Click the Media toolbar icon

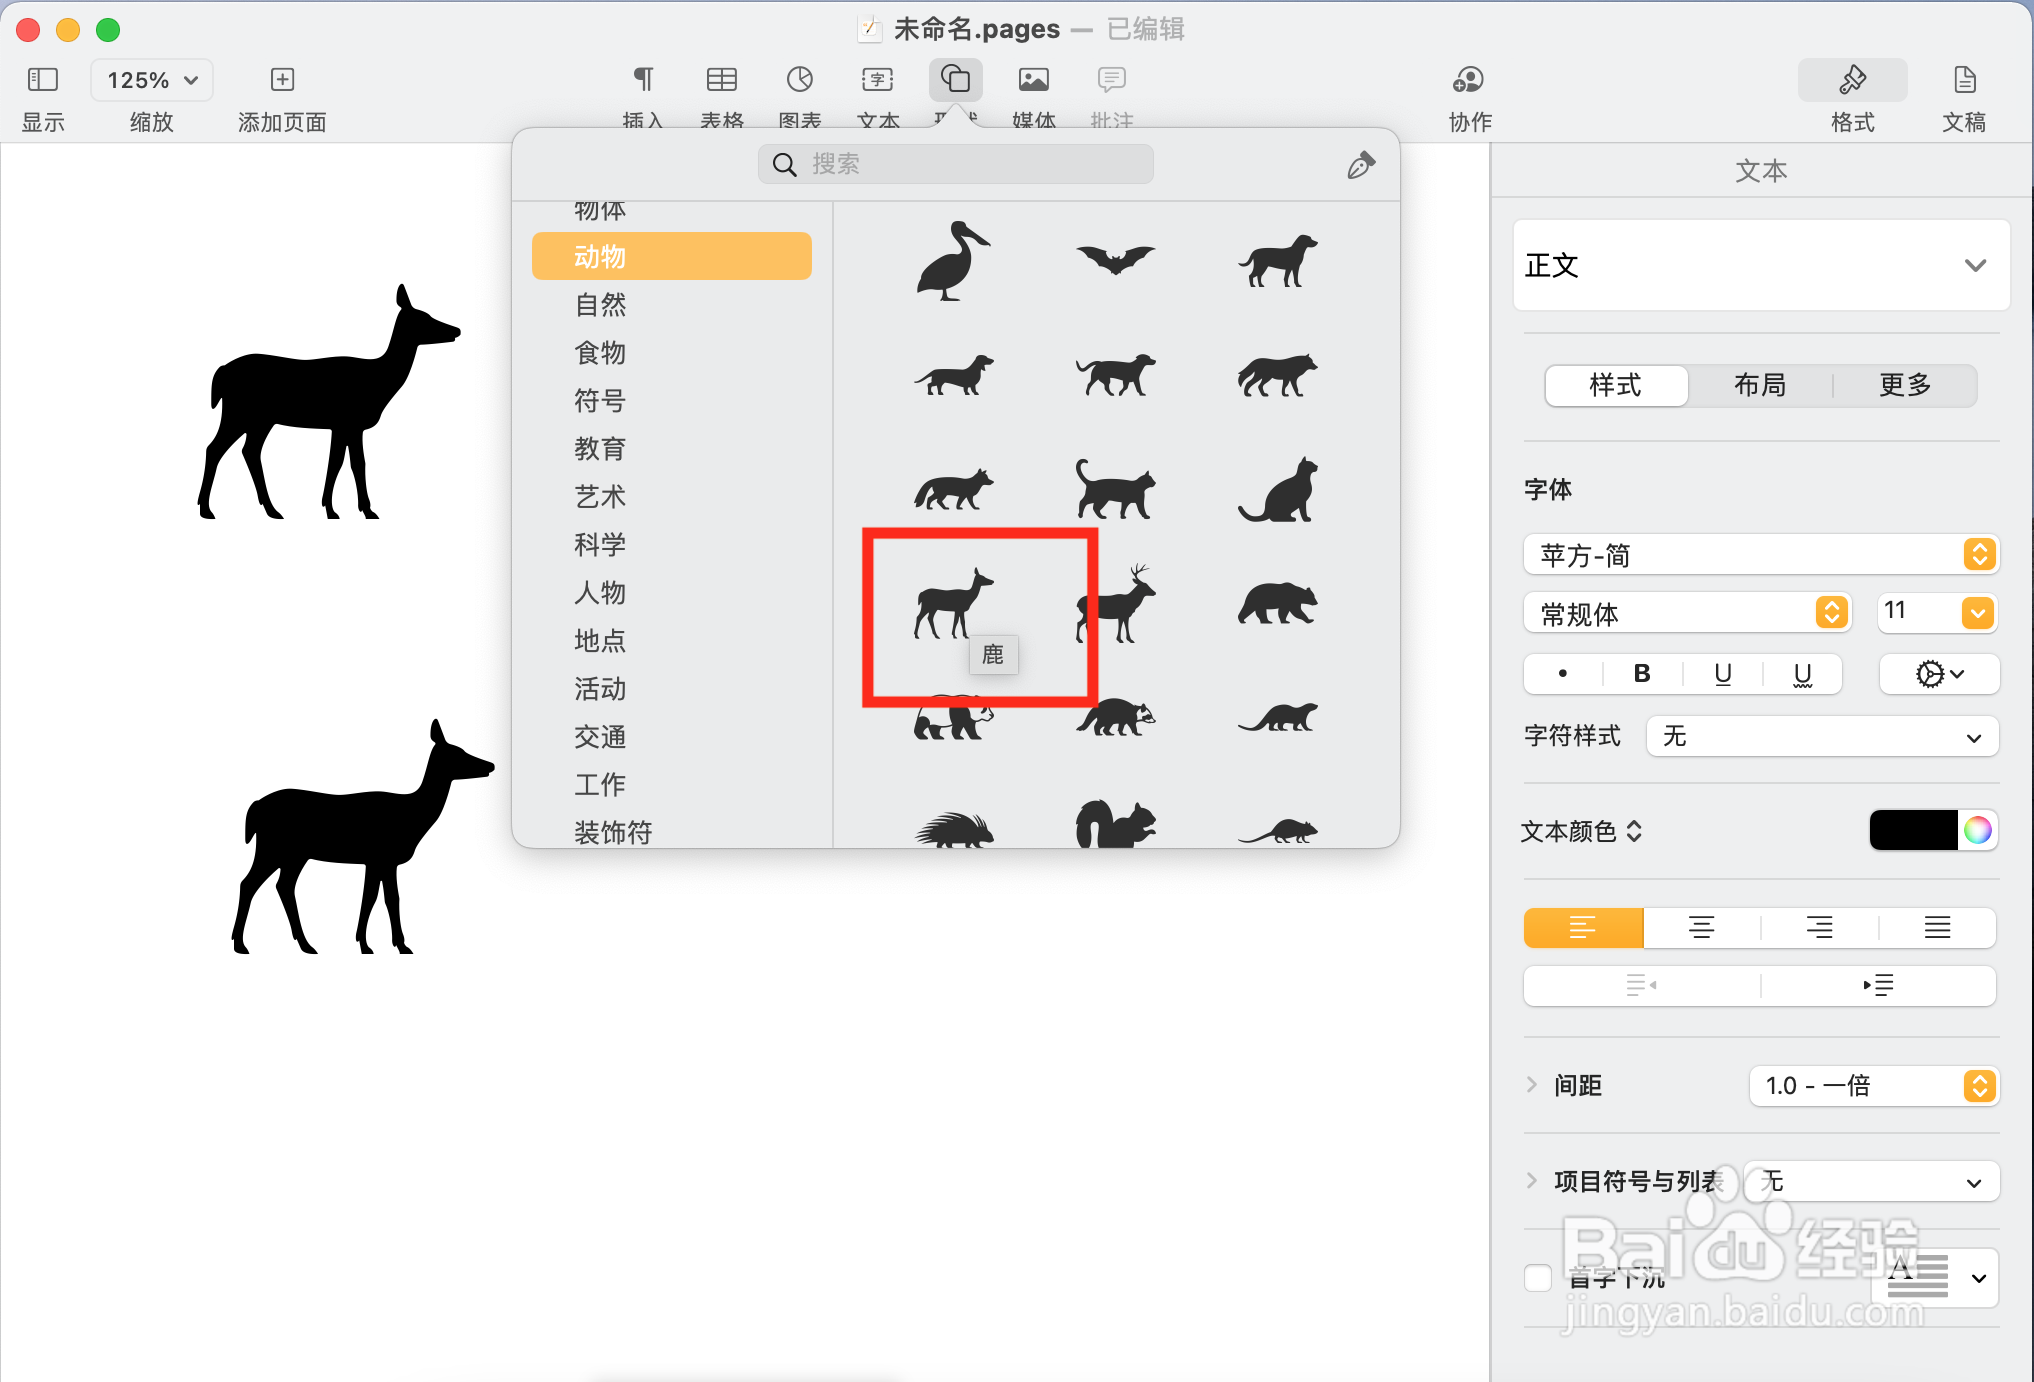pos(1033,80)
